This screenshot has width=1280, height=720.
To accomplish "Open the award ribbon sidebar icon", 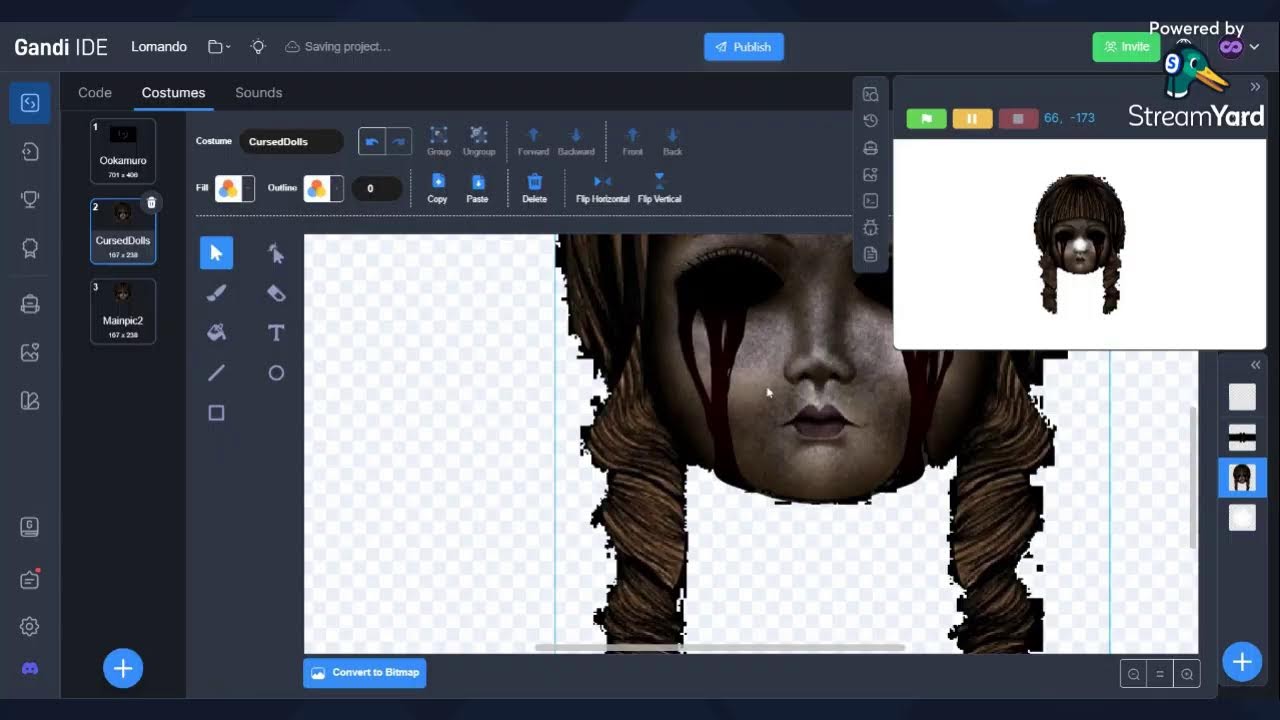I will click(30, 249).
